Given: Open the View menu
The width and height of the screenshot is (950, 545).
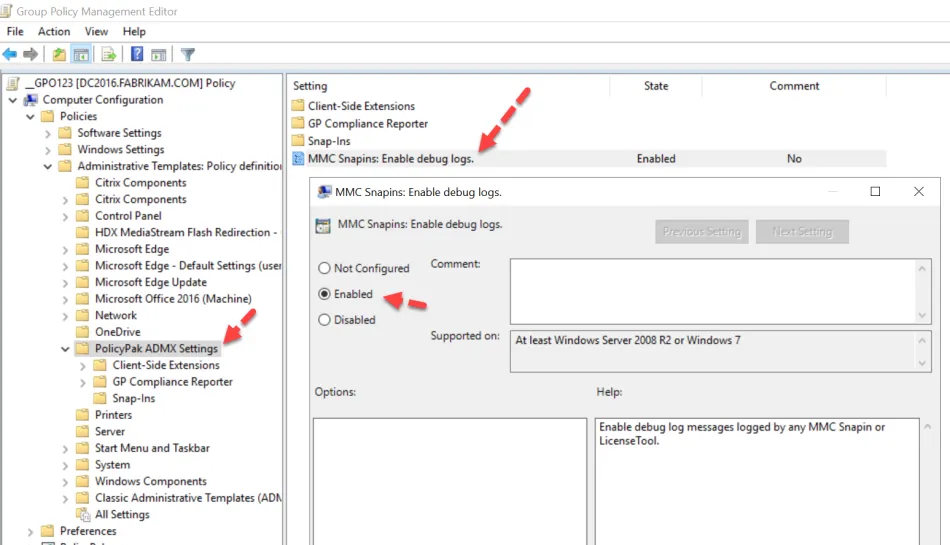Looking at the screenshot, I should (96, 32).
